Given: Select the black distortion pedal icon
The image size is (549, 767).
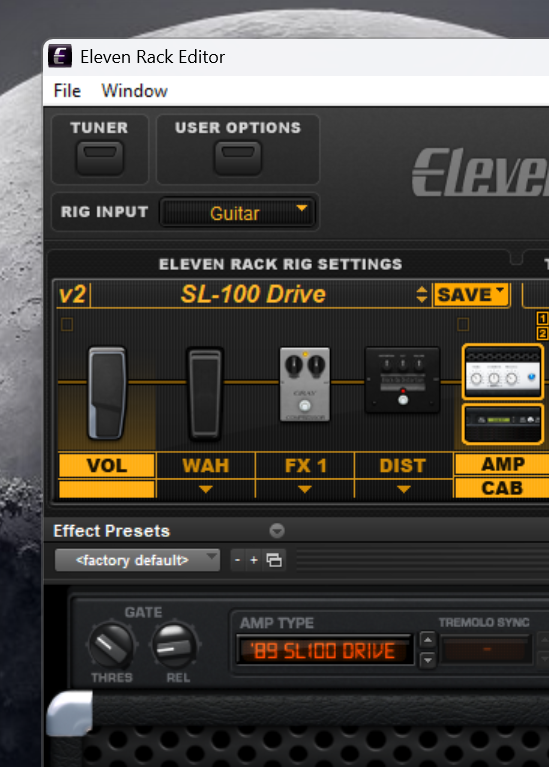Looking at the screenshot, I should tap(402, 380).
